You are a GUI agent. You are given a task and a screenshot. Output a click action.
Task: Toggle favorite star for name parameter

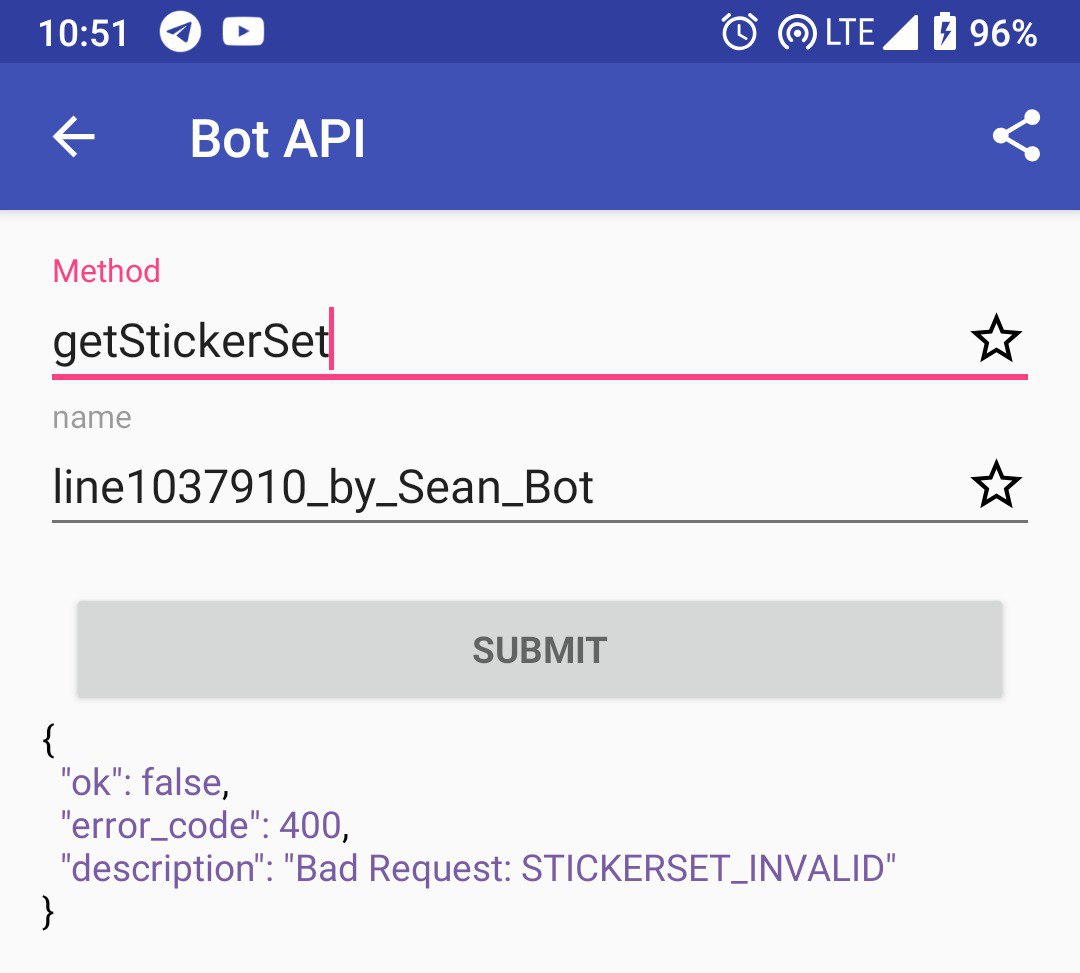996,486
